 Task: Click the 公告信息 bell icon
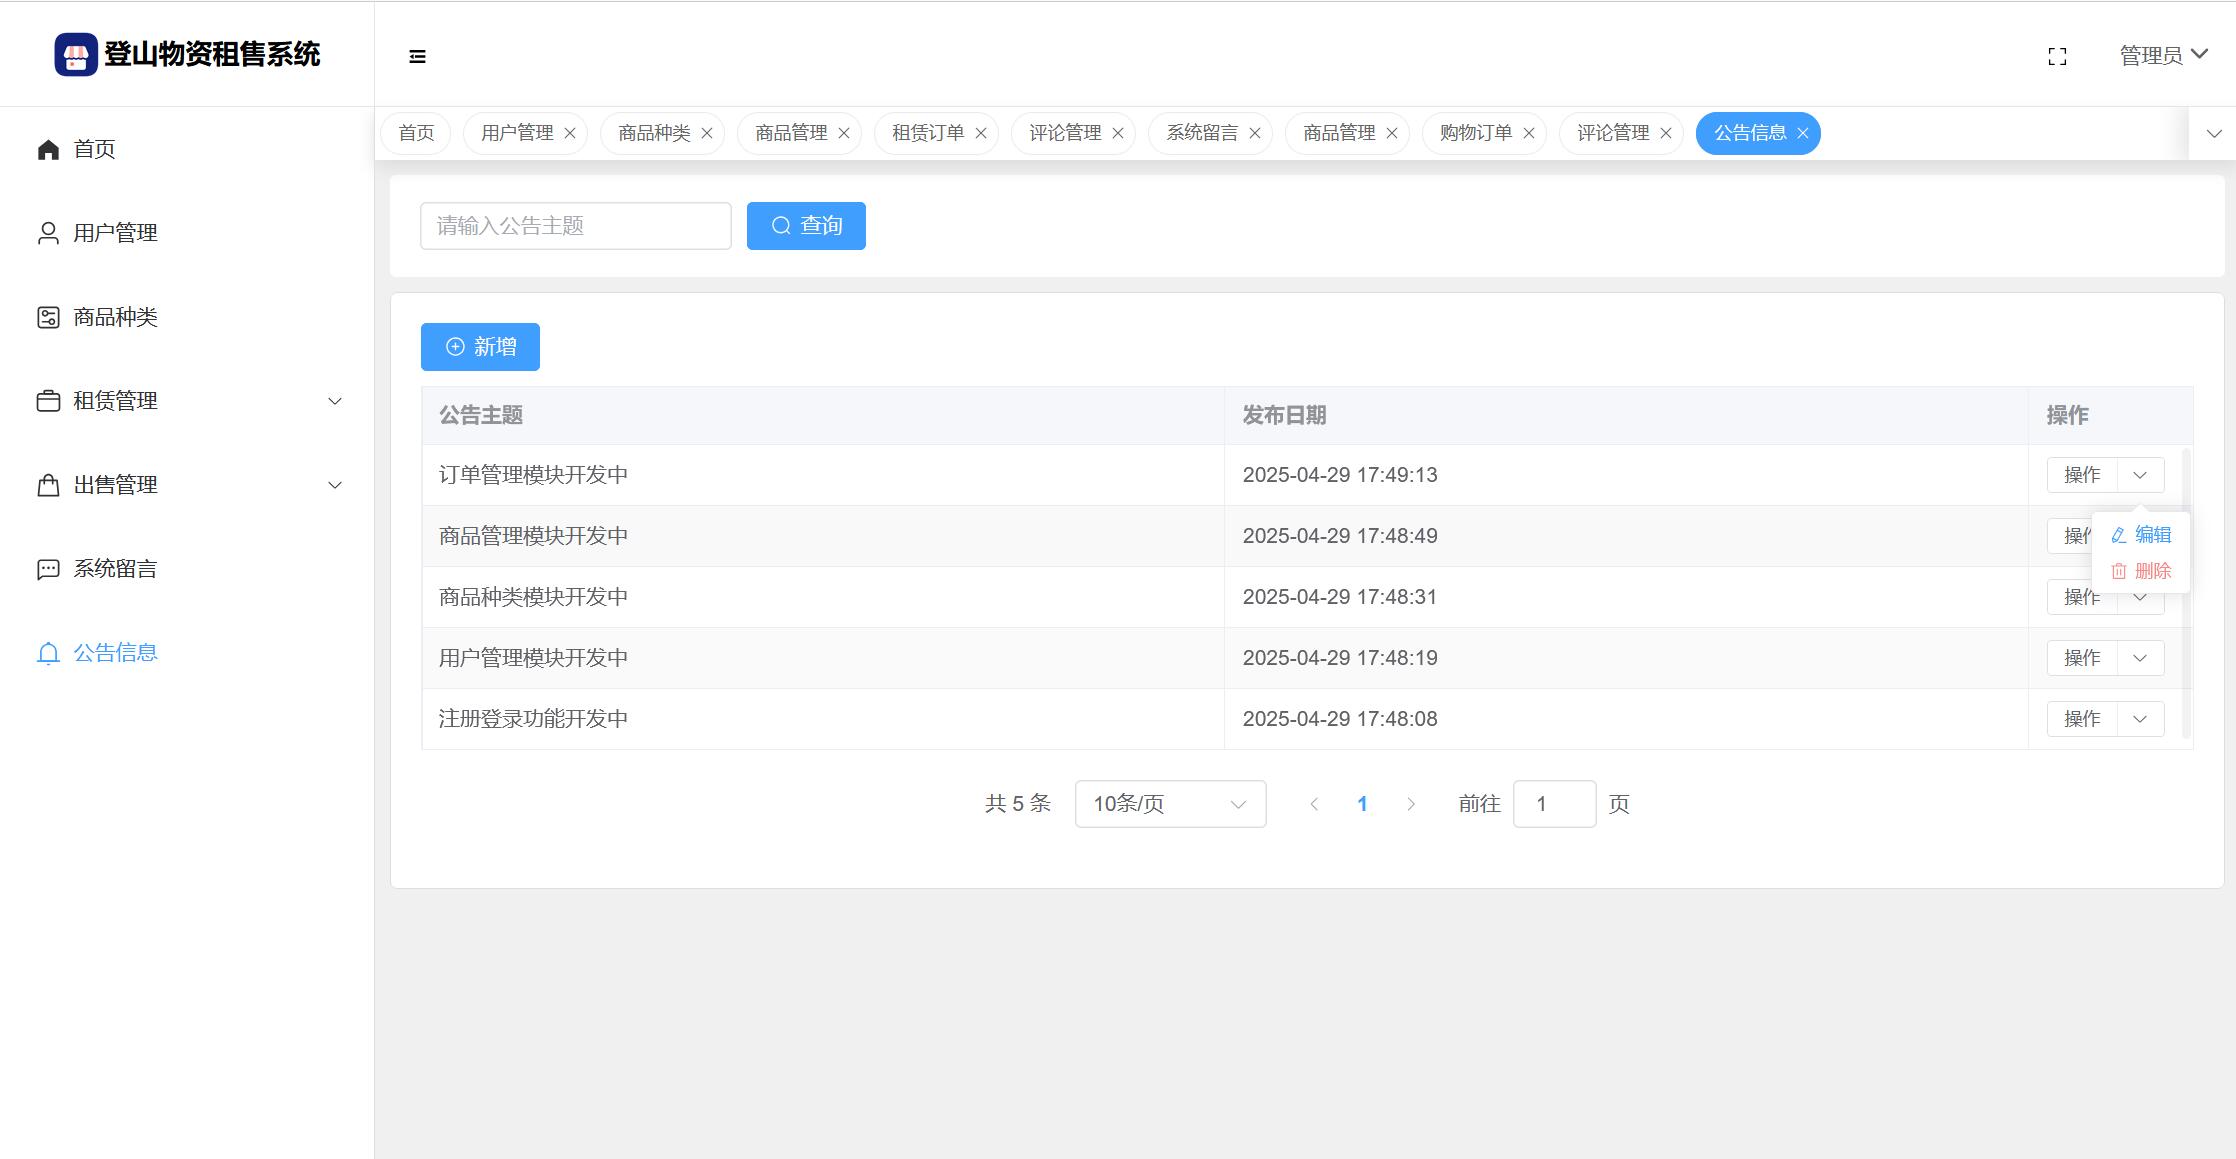[x=48, y=654]
